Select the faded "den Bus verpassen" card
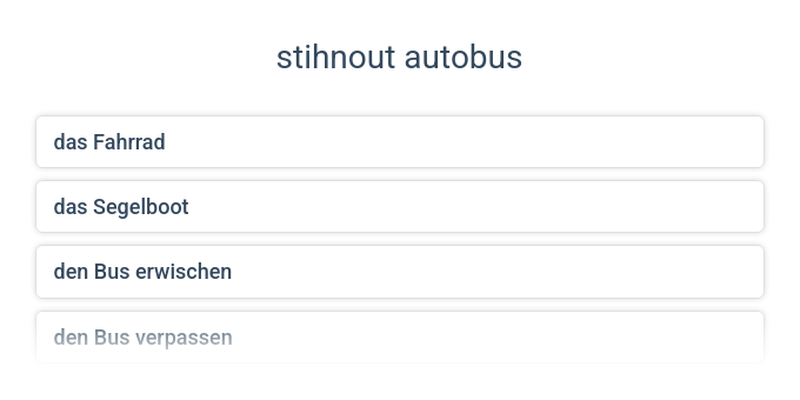 [400, 337]
